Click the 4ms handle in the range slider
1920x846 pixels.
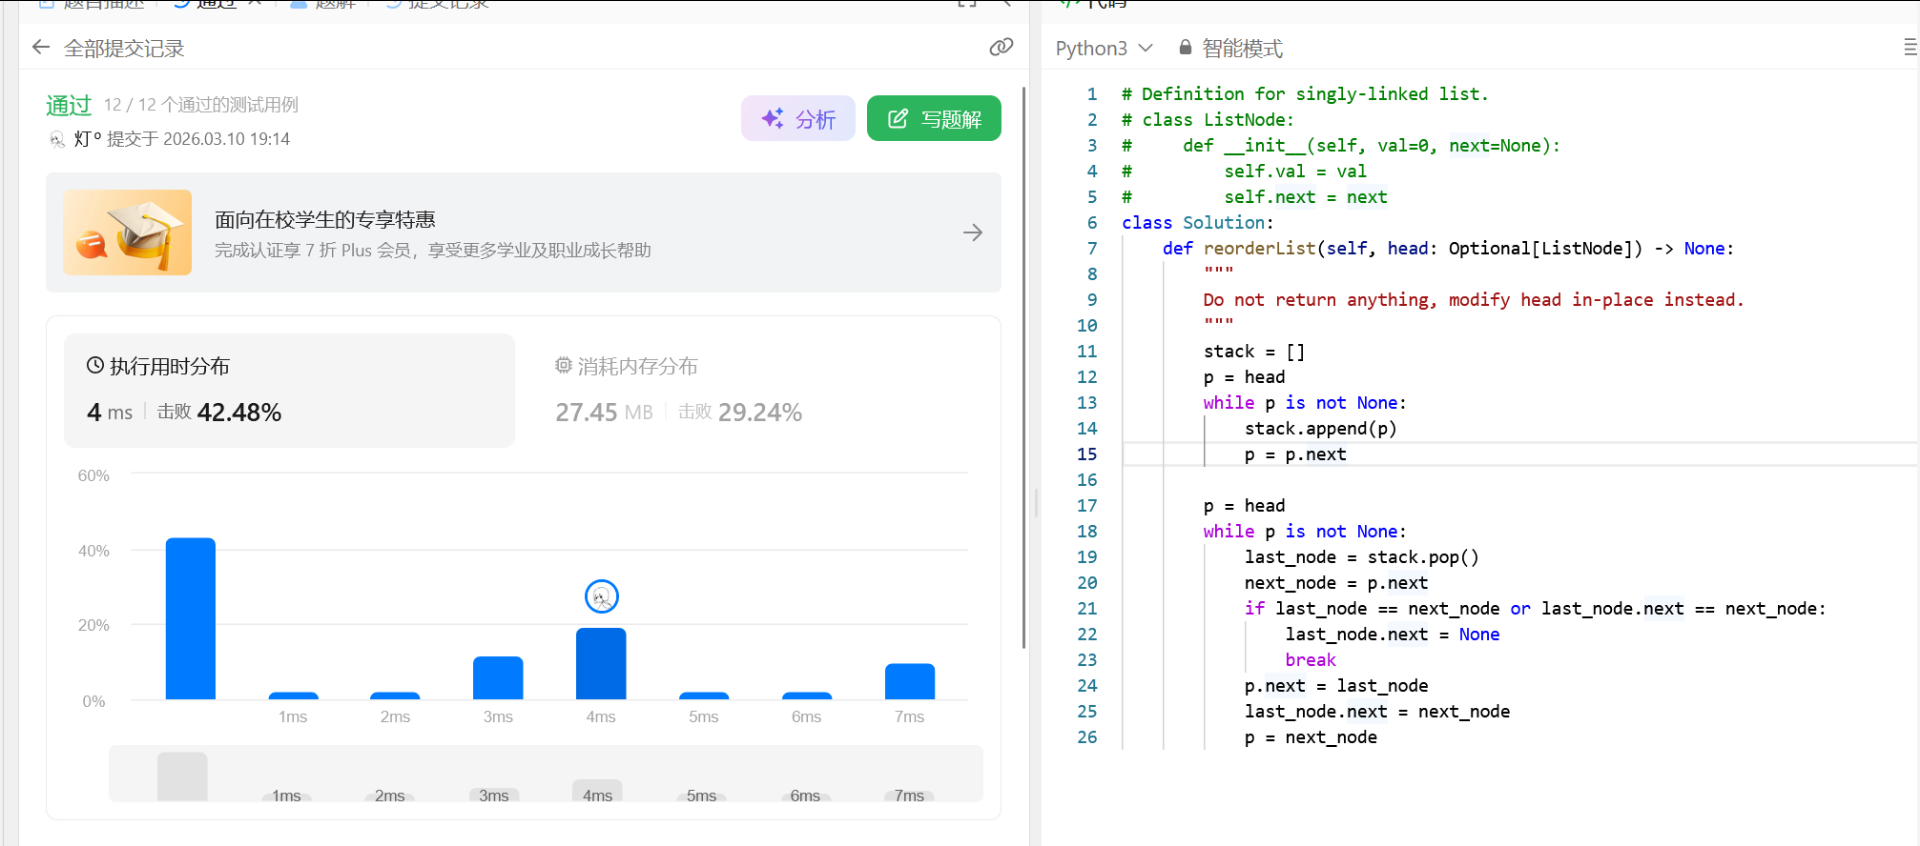pos(597,792)
